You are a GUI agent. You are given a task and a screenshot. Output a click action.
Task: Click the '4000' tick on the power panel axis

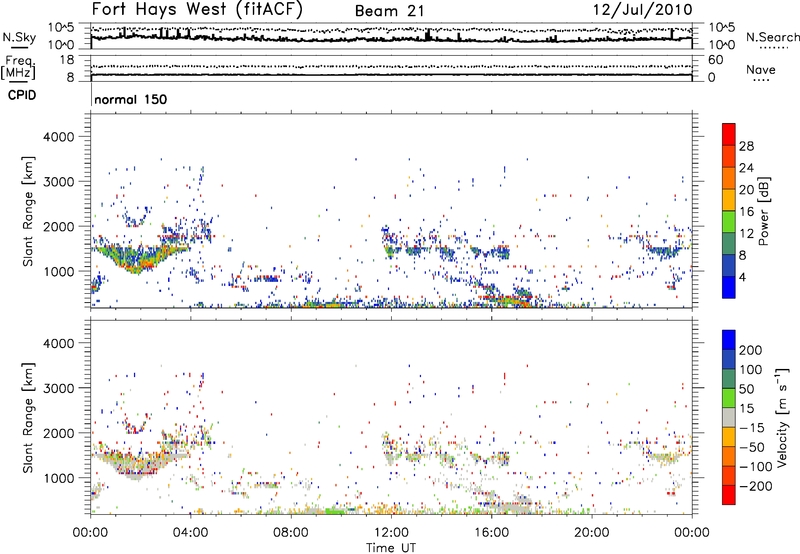pyautogui.click(x=59, y=137)
